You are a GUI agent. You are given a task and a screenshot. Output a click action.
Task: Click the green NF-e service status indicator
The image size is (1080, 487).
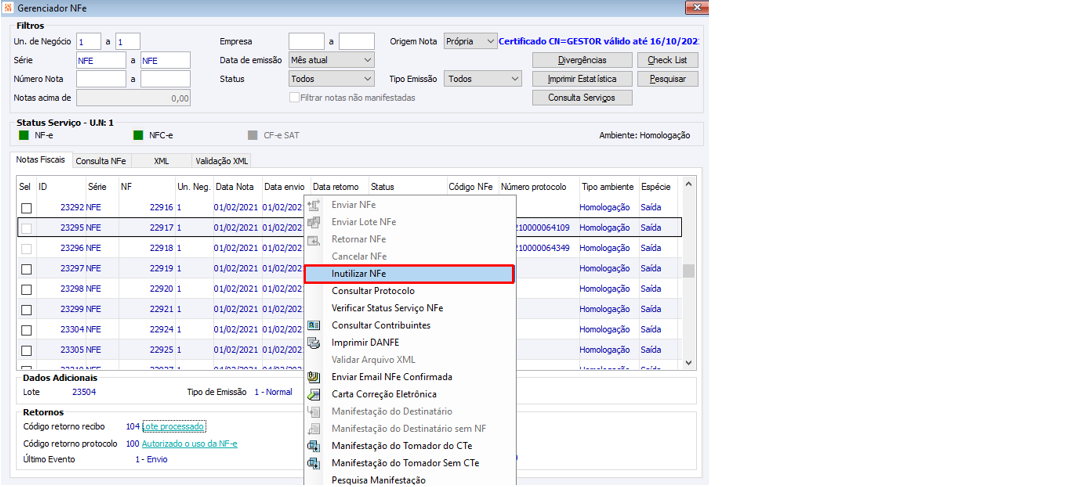click(23, 136)
